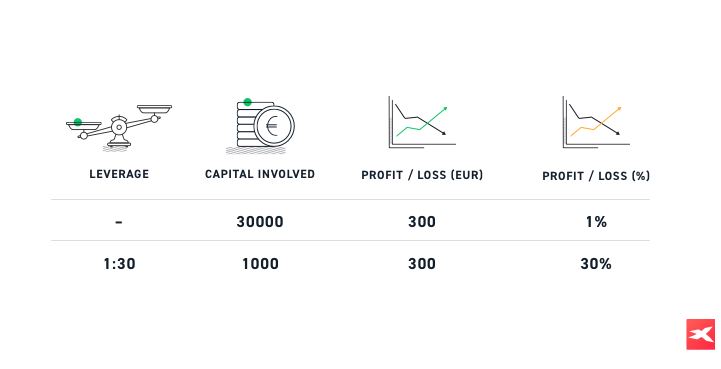Click the red XTB logo icon
The image size is (721, 369).
pyautogui.click(x=701, y=334)
